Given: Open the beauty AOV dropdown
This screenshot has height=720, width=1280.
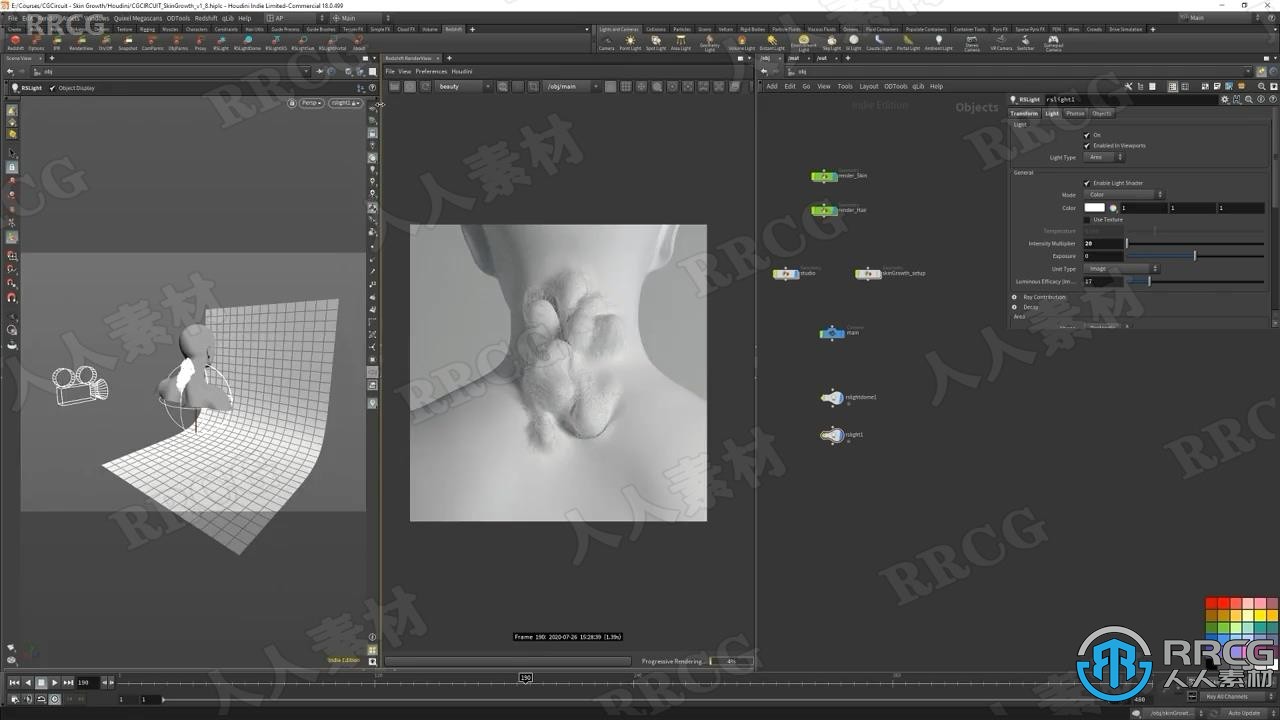Looking at the screenshot, I should 464,87.
